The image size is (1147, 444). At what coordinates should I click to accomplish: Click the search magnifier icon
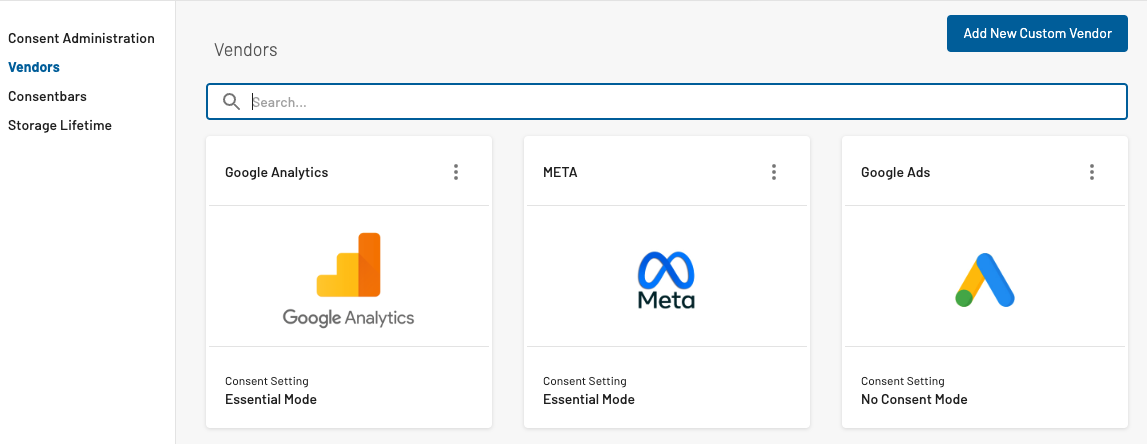point(231,102)
